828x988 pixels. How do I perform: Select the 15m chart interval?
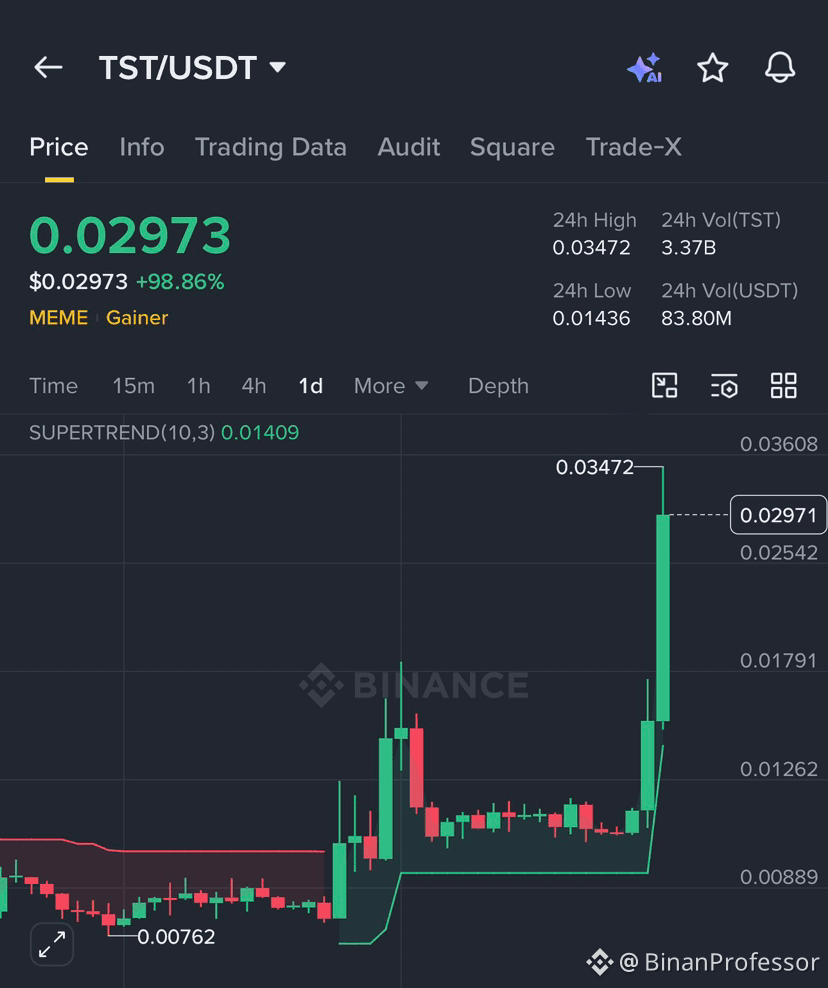click(x=134, y=386)
